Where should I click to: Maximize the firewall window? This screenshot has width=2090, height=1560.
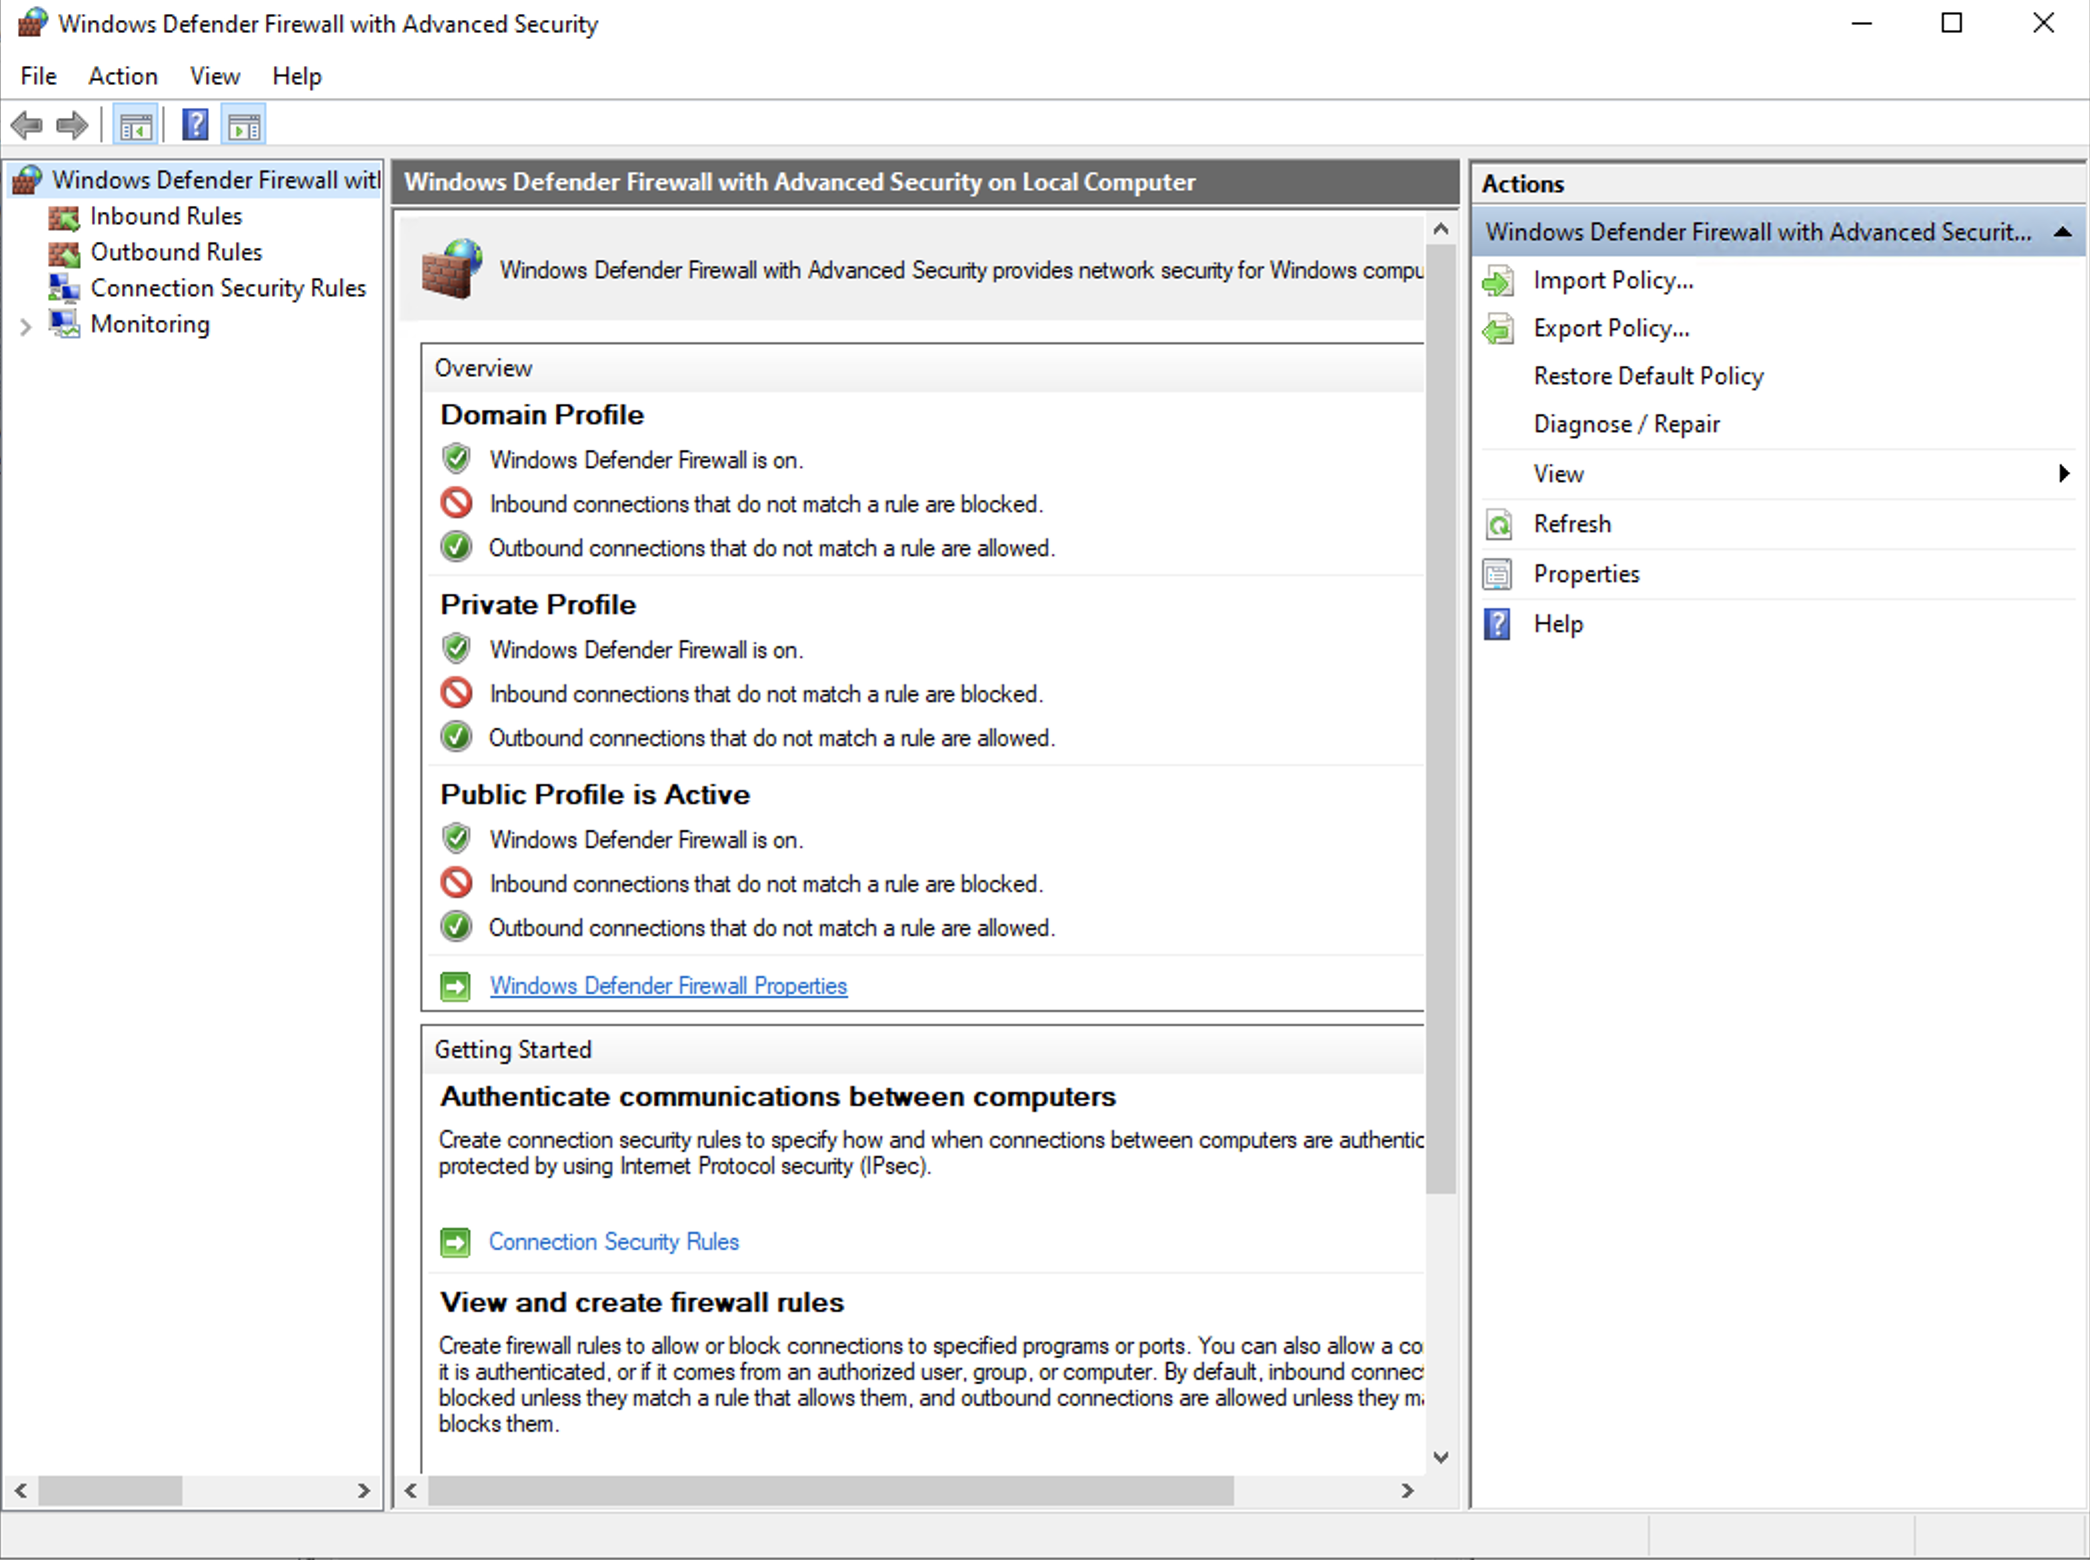coord(1952,23)
